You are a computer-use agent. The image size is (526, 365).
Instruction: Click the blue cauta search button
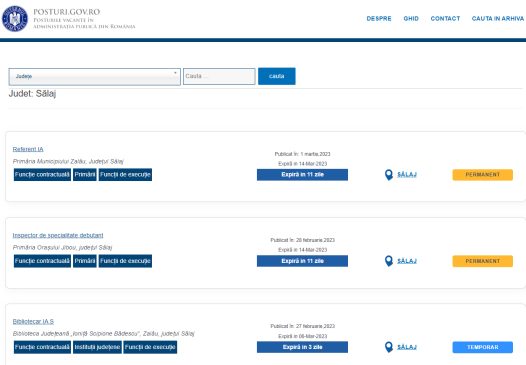click(277, 76)
